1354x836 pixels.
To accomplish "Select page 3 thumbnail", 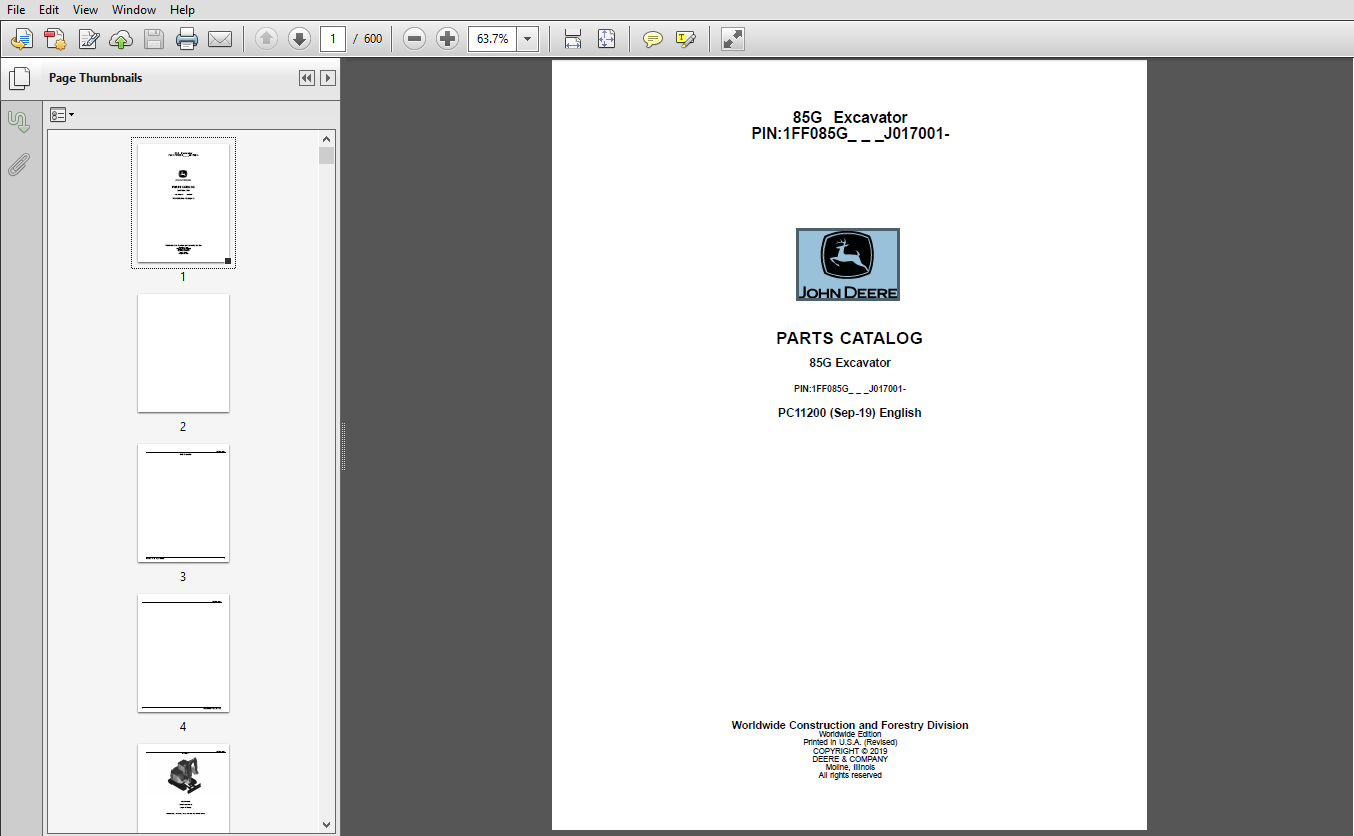I will 183,503.
